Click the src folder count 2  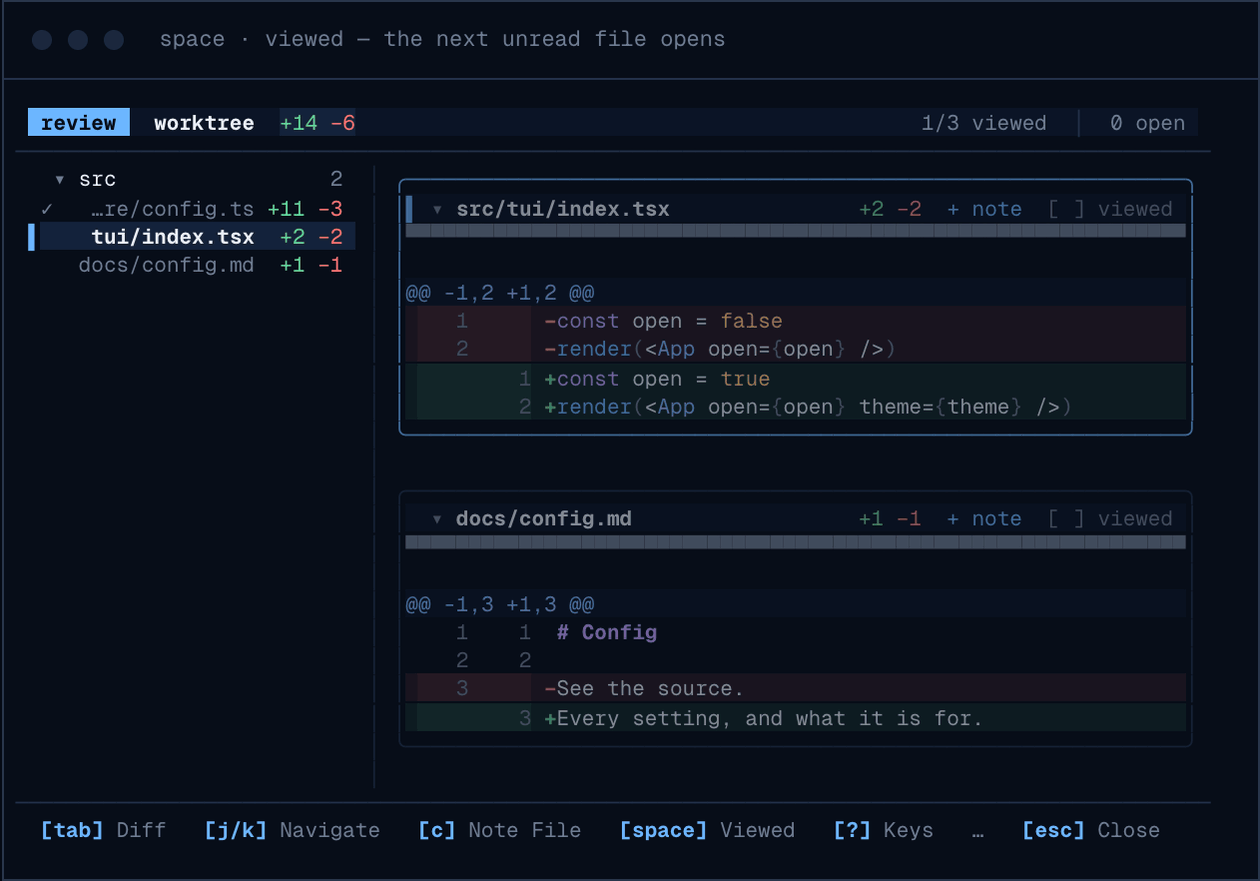tap(336, 179)
